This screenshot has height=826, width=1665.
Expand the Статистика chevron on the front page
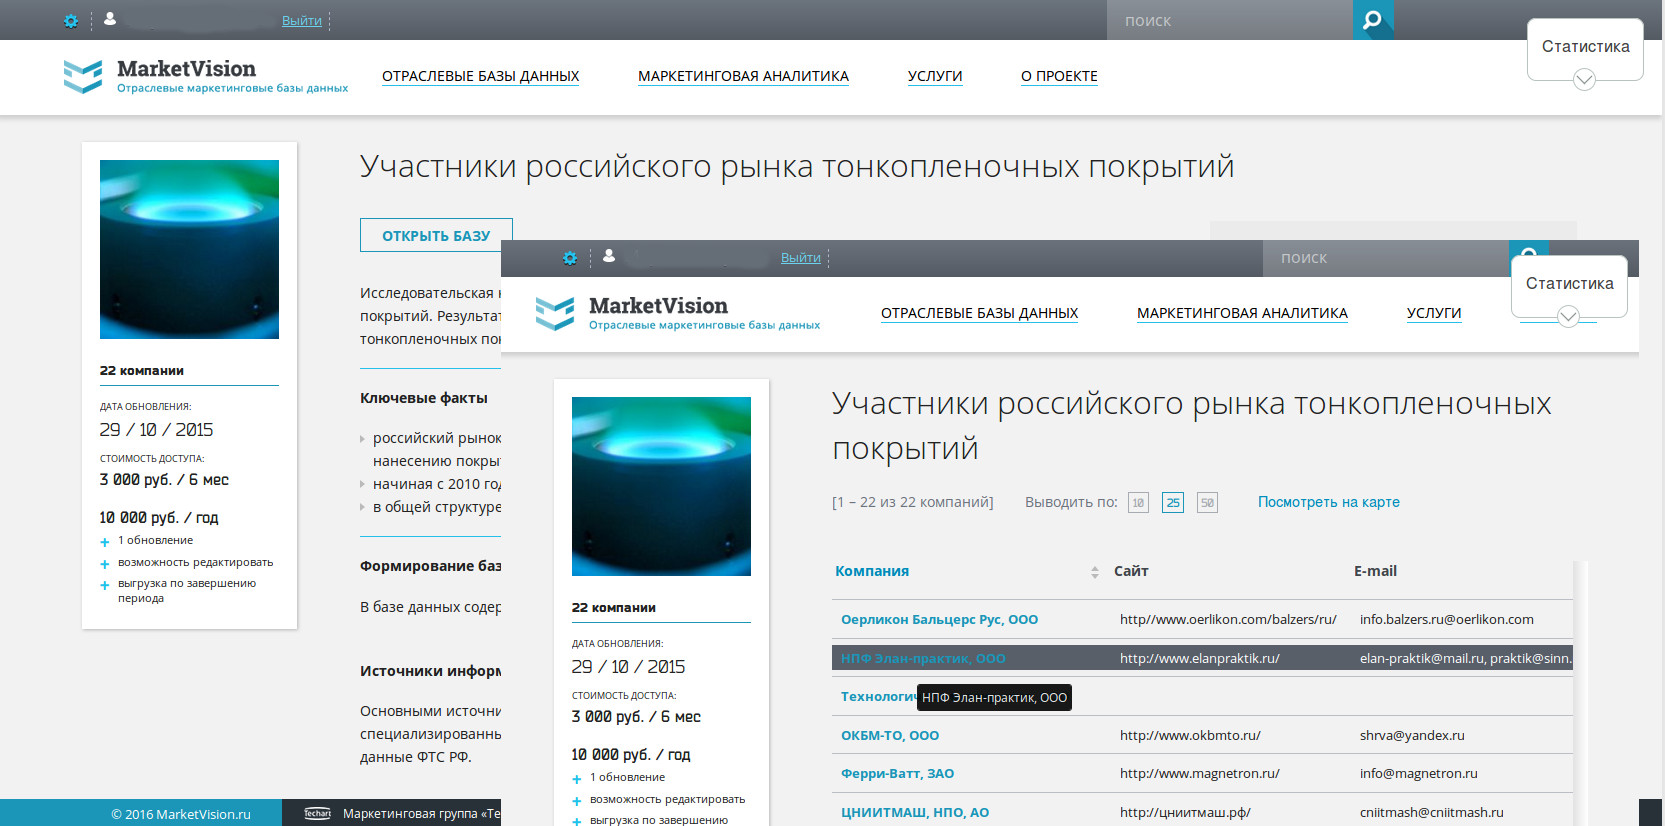[x=1568, y=316]
